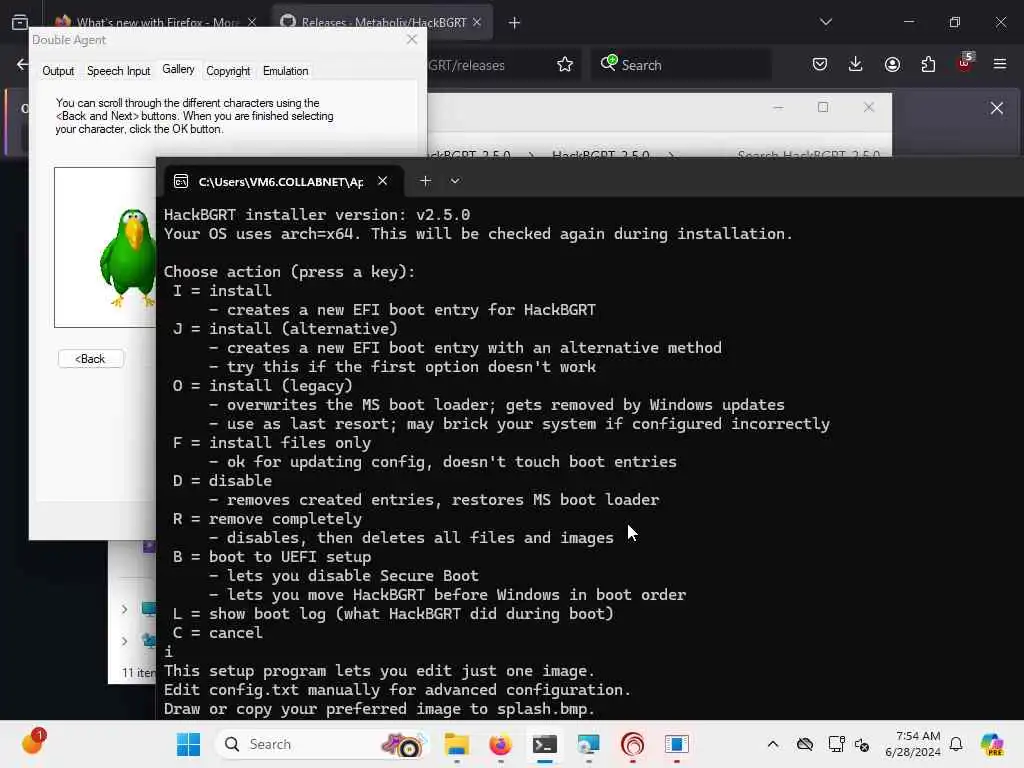Expand the upper tree node in File Explorer
The image size is (1024, 768).
[124, 609]
